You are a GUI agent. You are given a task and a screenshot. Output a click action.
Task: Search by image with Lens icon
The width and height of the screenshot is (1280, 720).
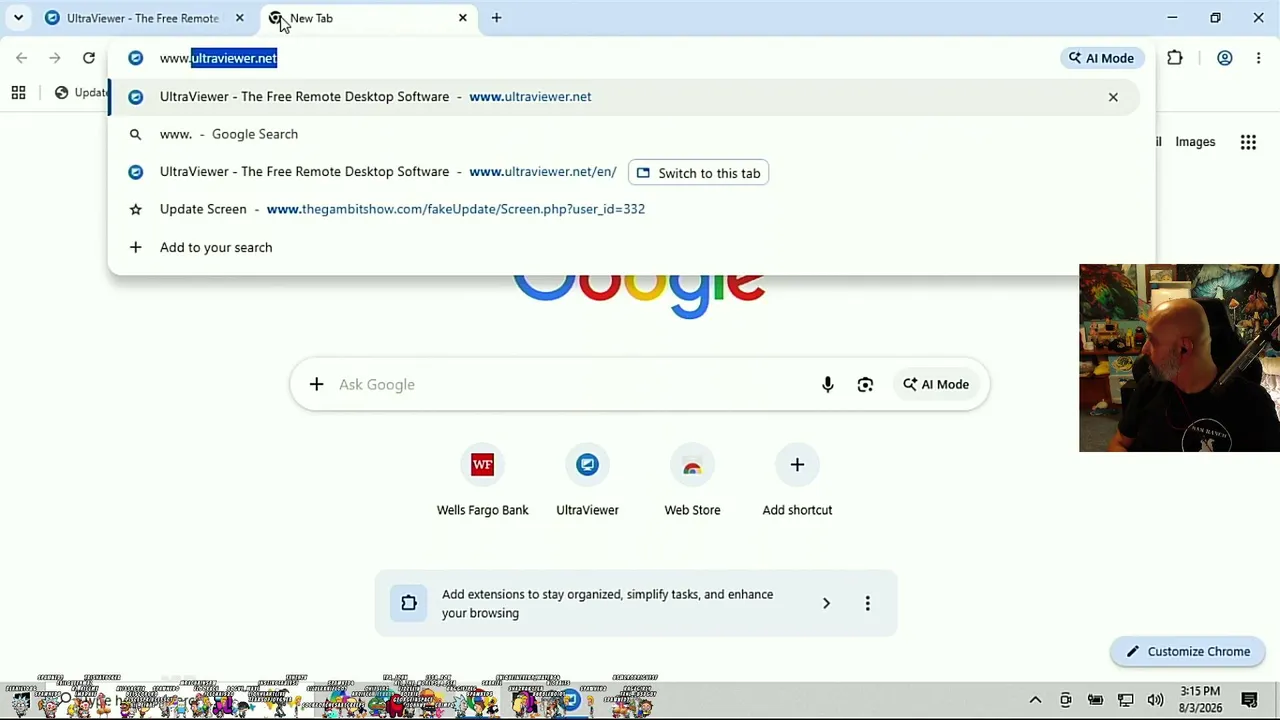tap(865, 384)
